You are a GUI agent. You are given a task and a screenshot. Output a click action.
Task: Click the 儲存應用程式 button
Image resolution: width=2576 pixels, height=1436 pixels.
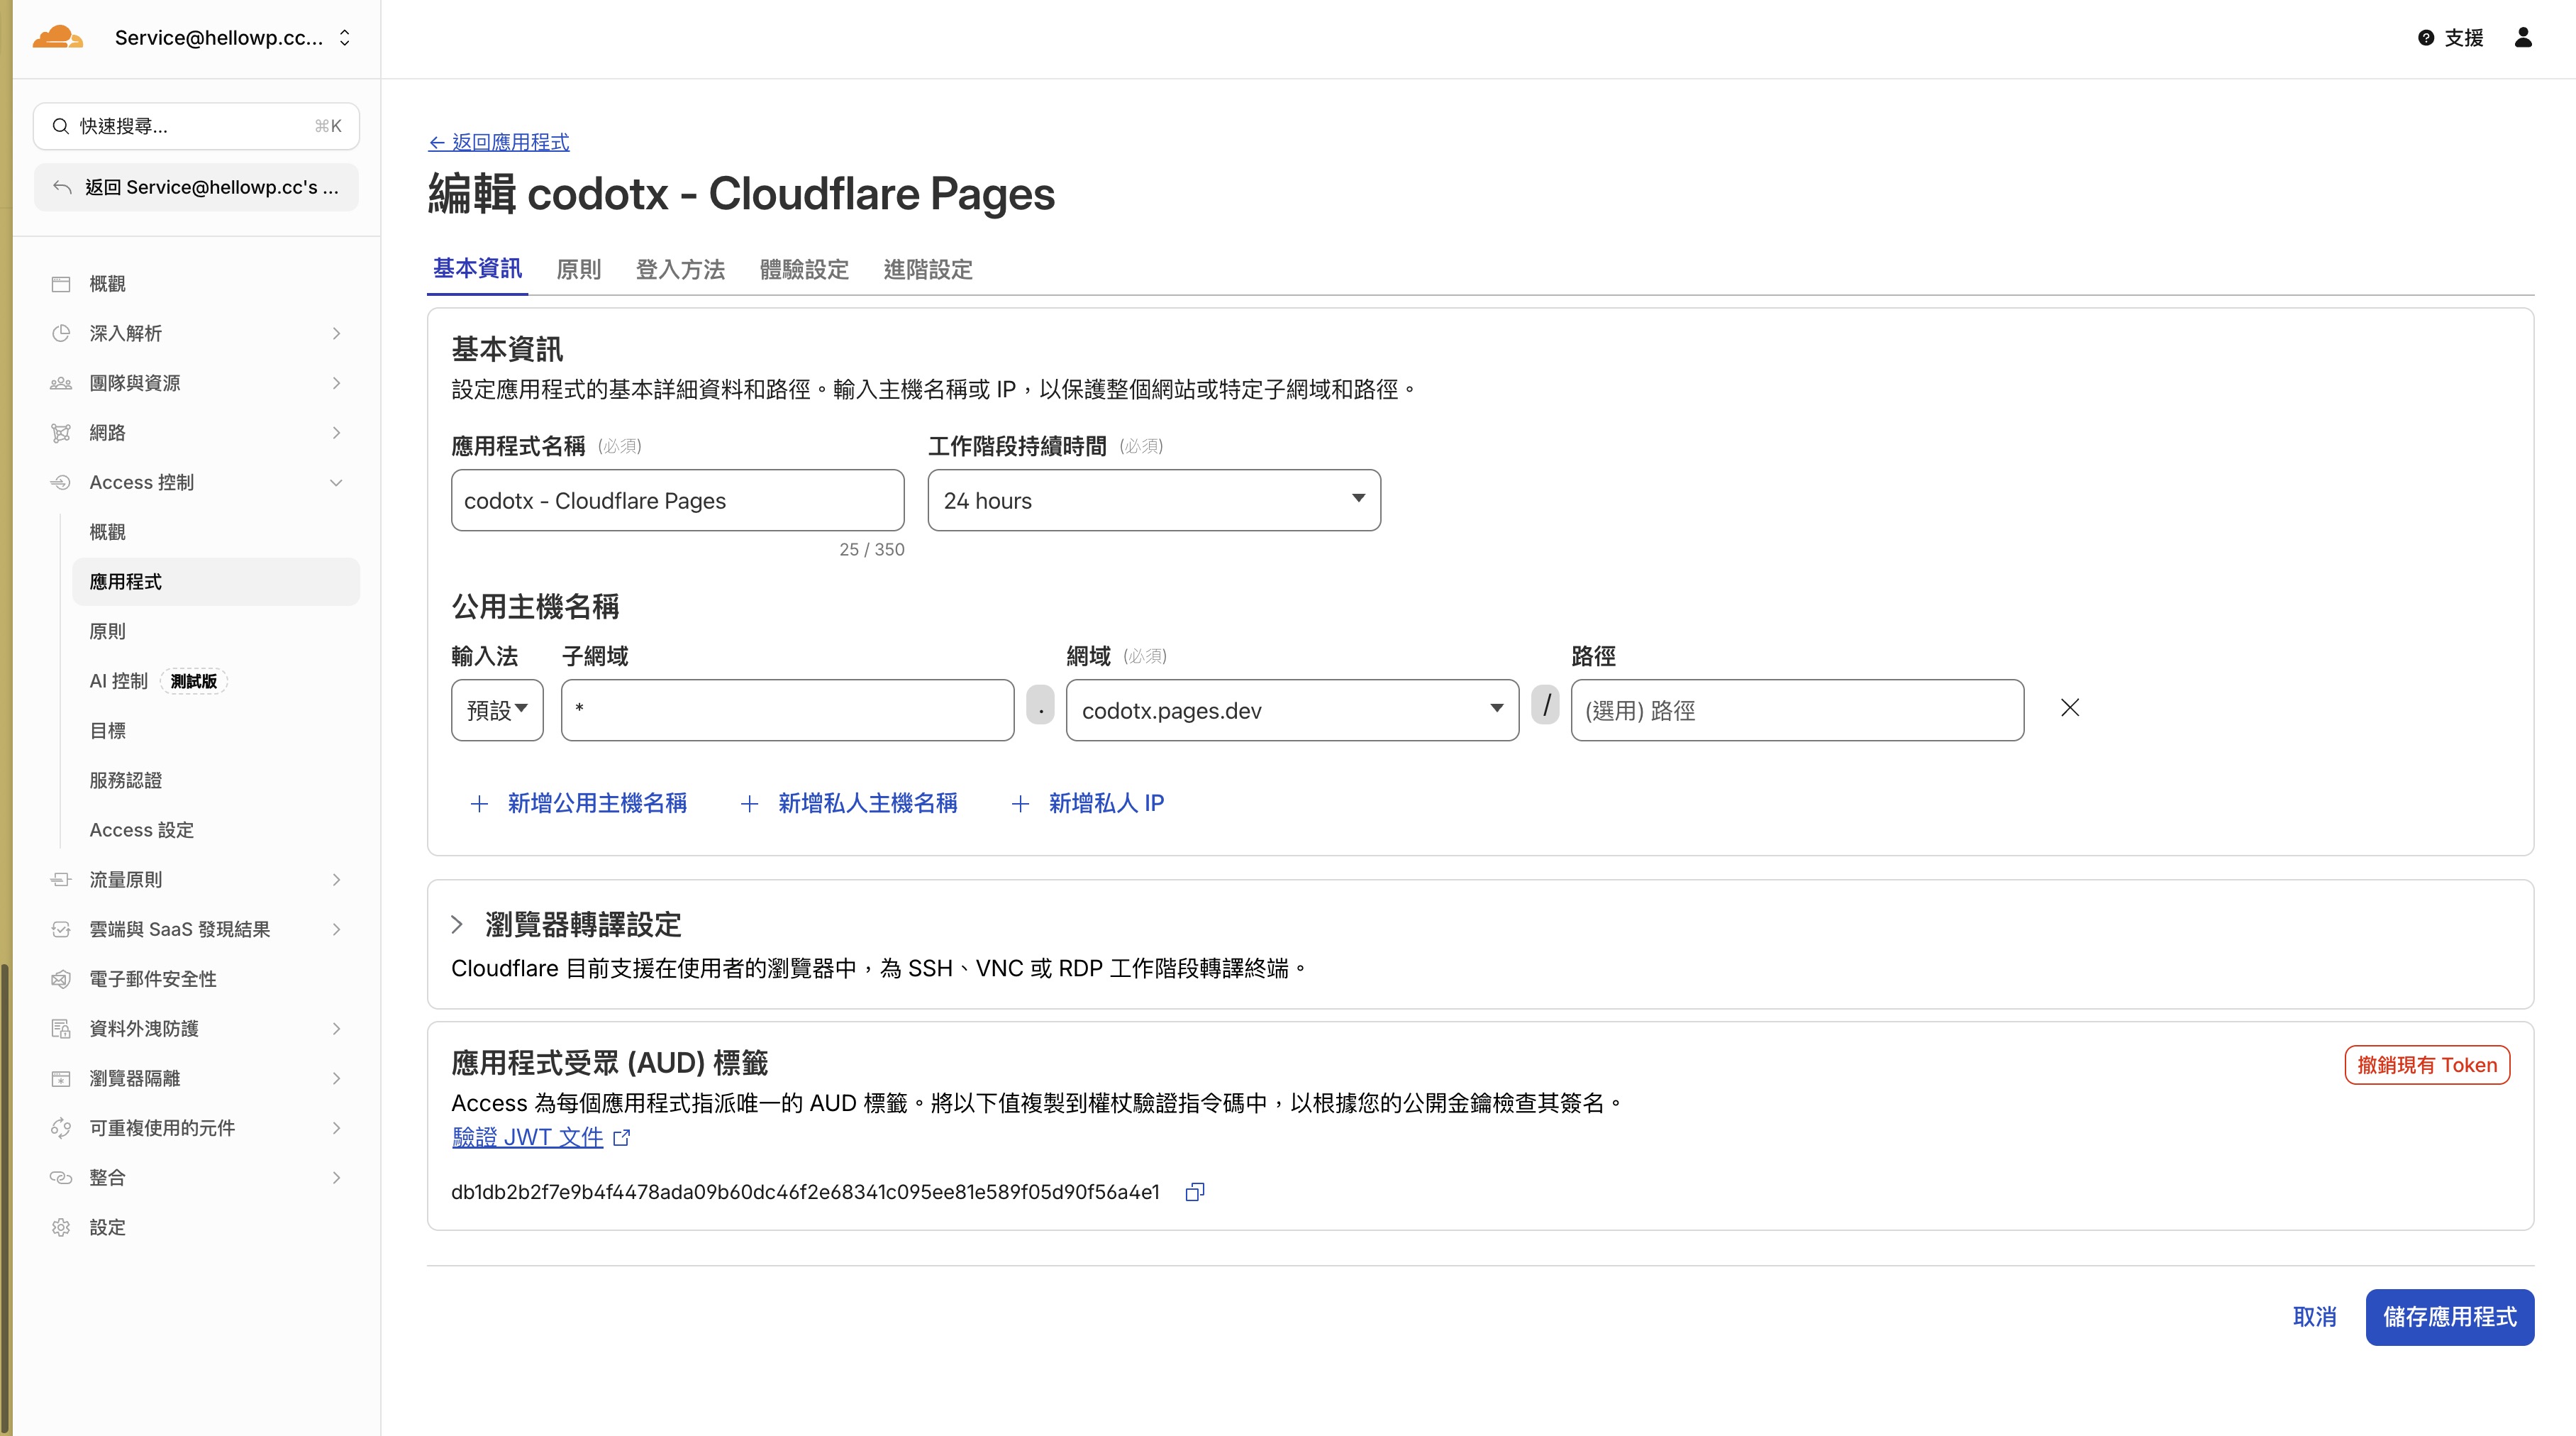2449,1317
